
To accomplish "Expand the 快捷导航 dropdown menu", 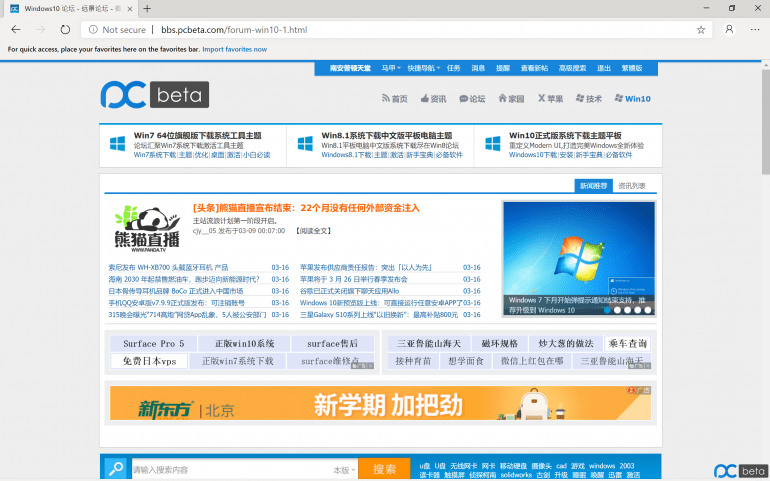I will pos(423,68).
